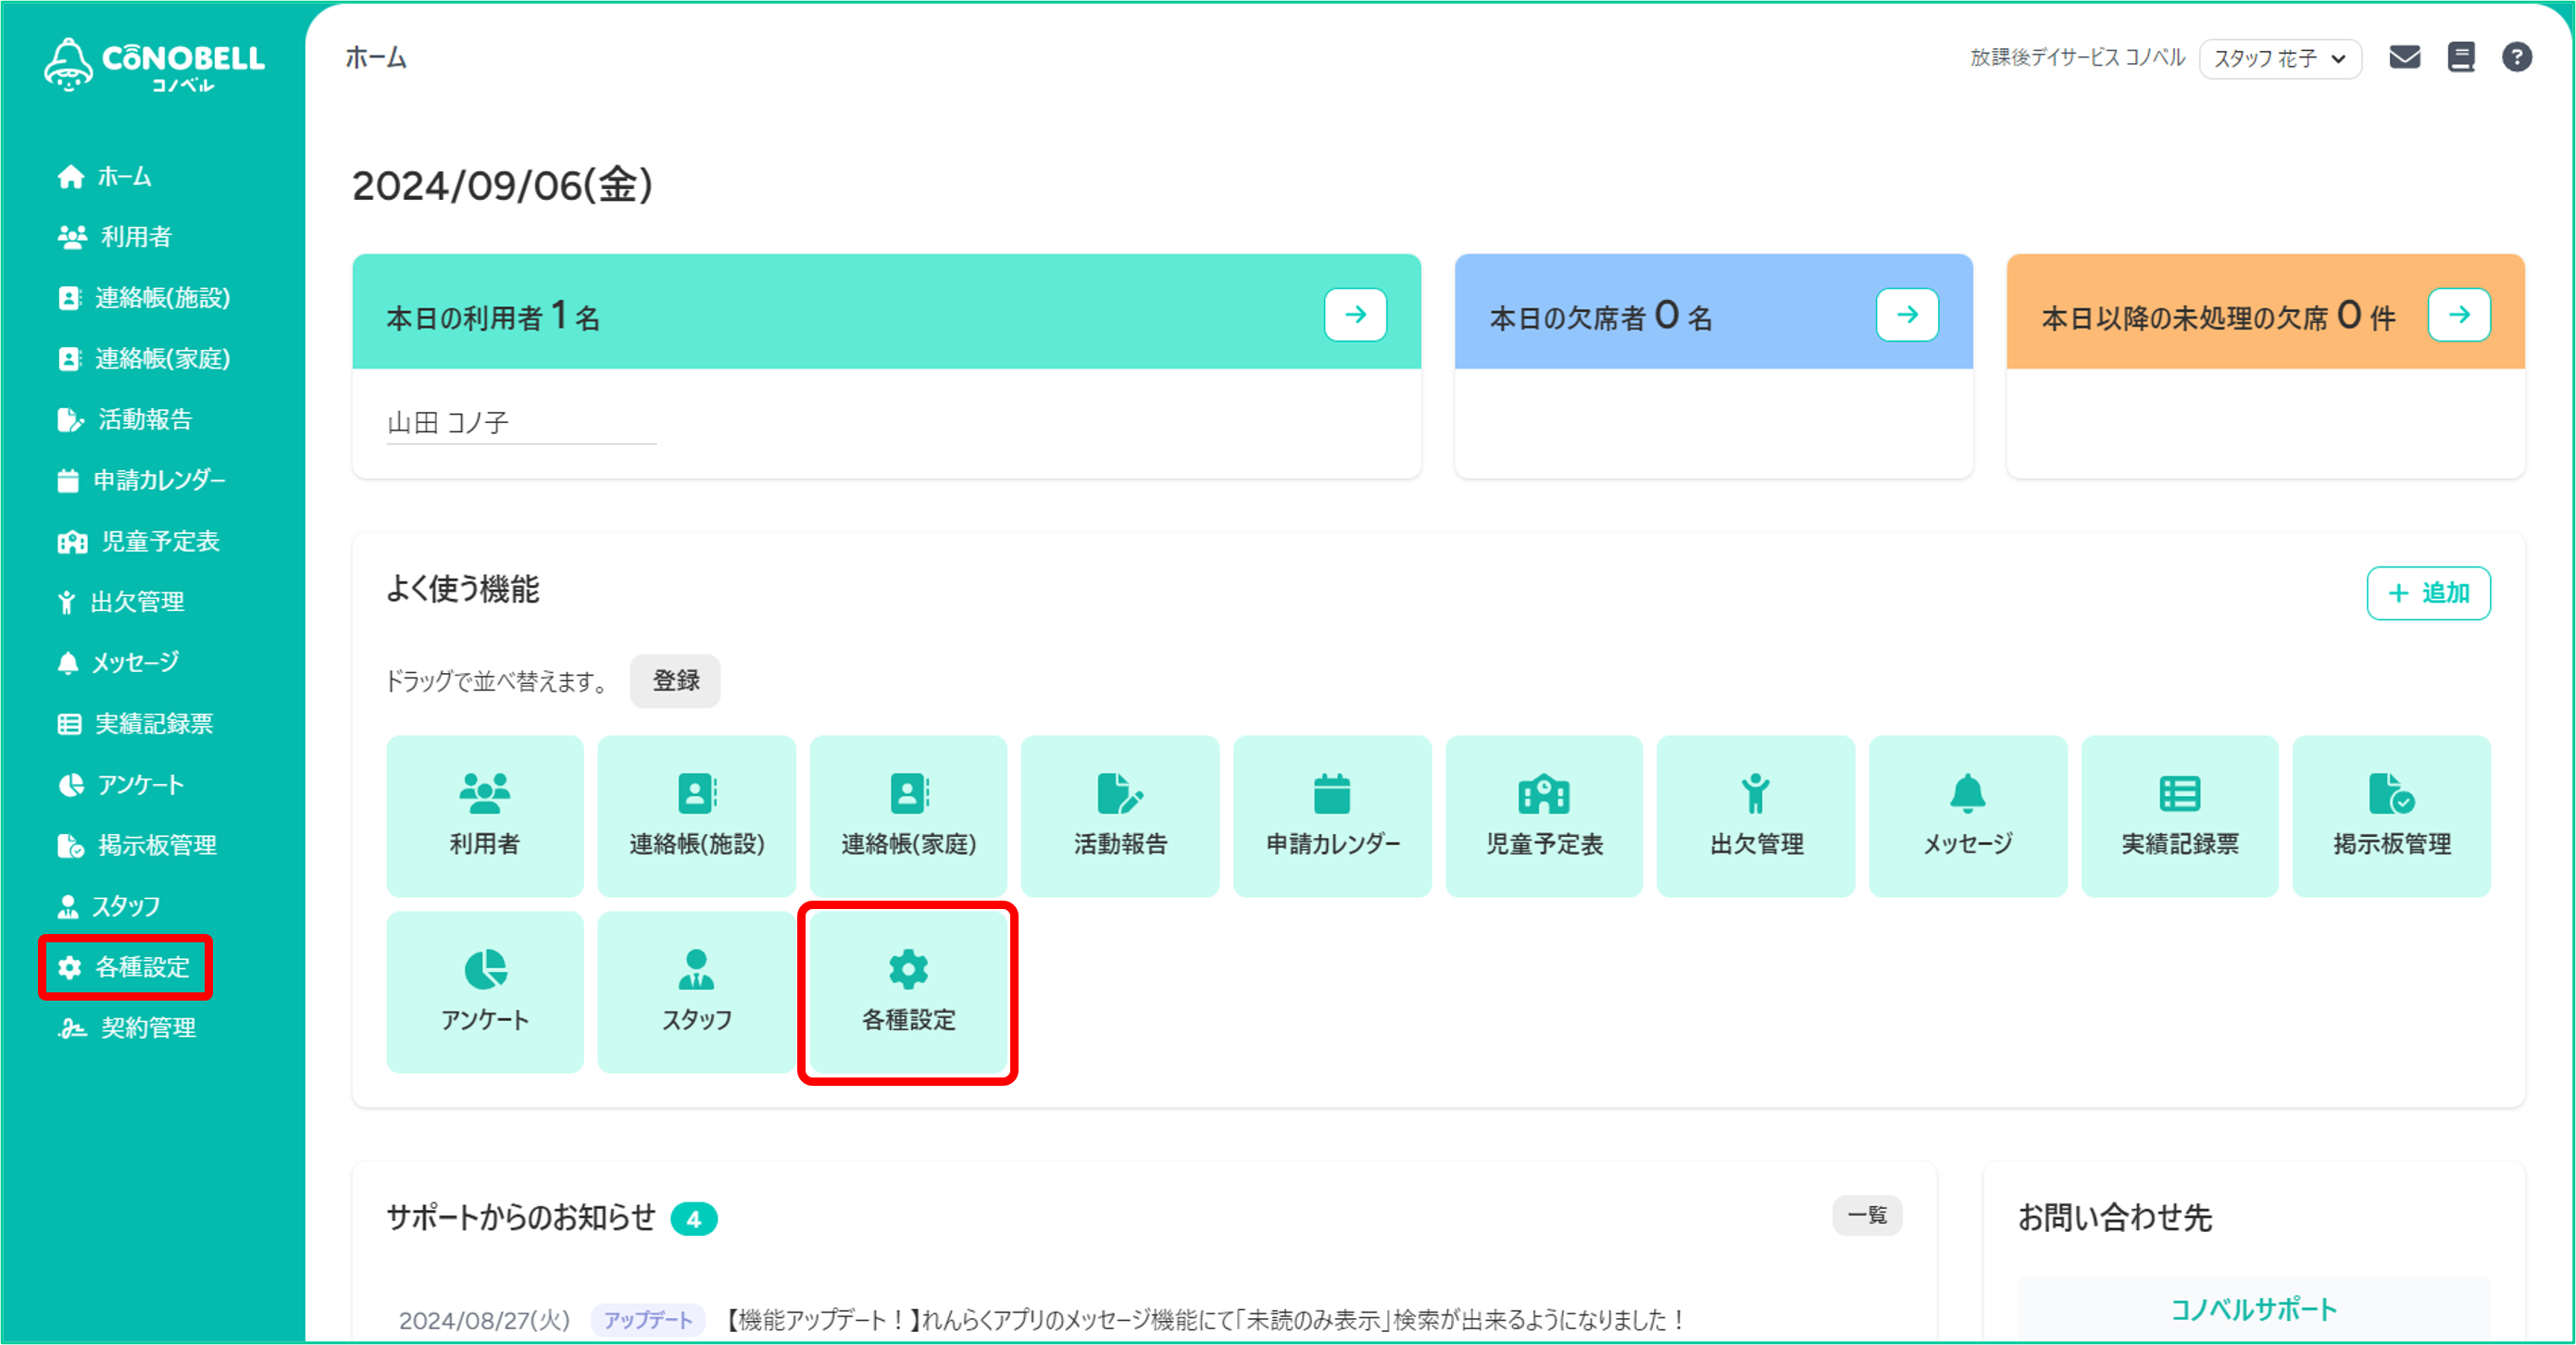Open 利用者 in the sidebar menu
The width and height of the screenshot is (2576, 1345).
pyautogui.click(x=115, y=237)
